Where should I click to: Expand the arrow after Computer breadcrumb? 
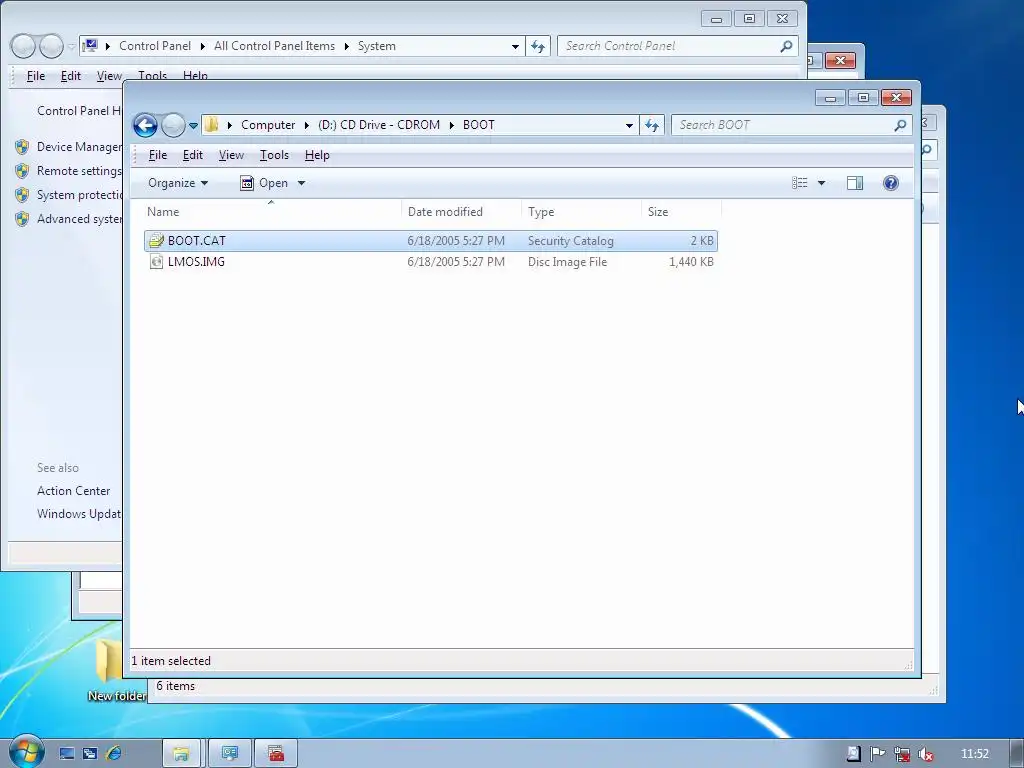point(306,125)
